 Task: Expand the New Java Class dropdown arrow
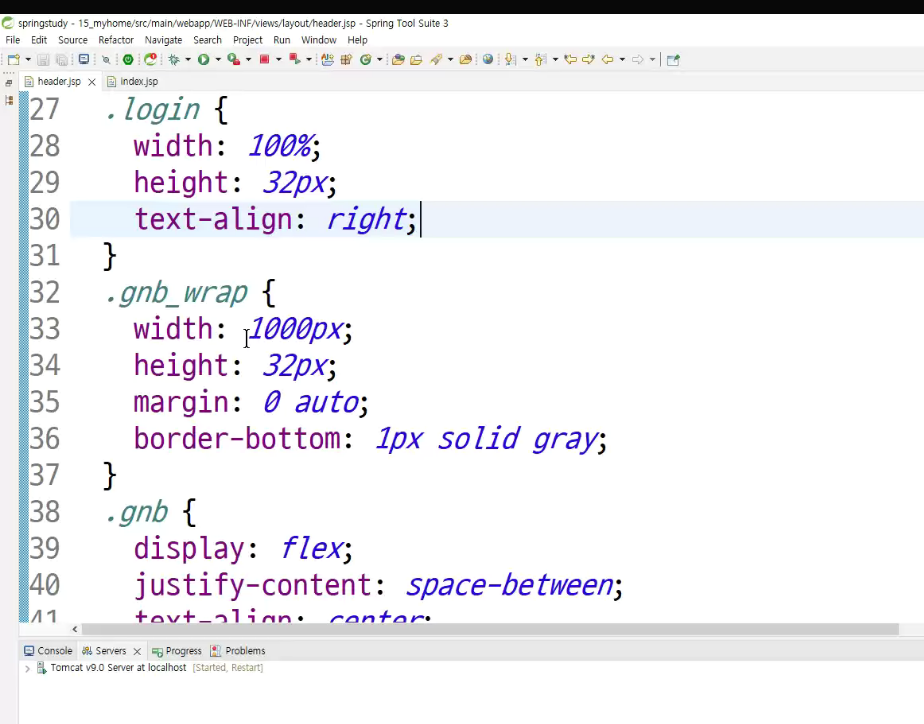380,59
